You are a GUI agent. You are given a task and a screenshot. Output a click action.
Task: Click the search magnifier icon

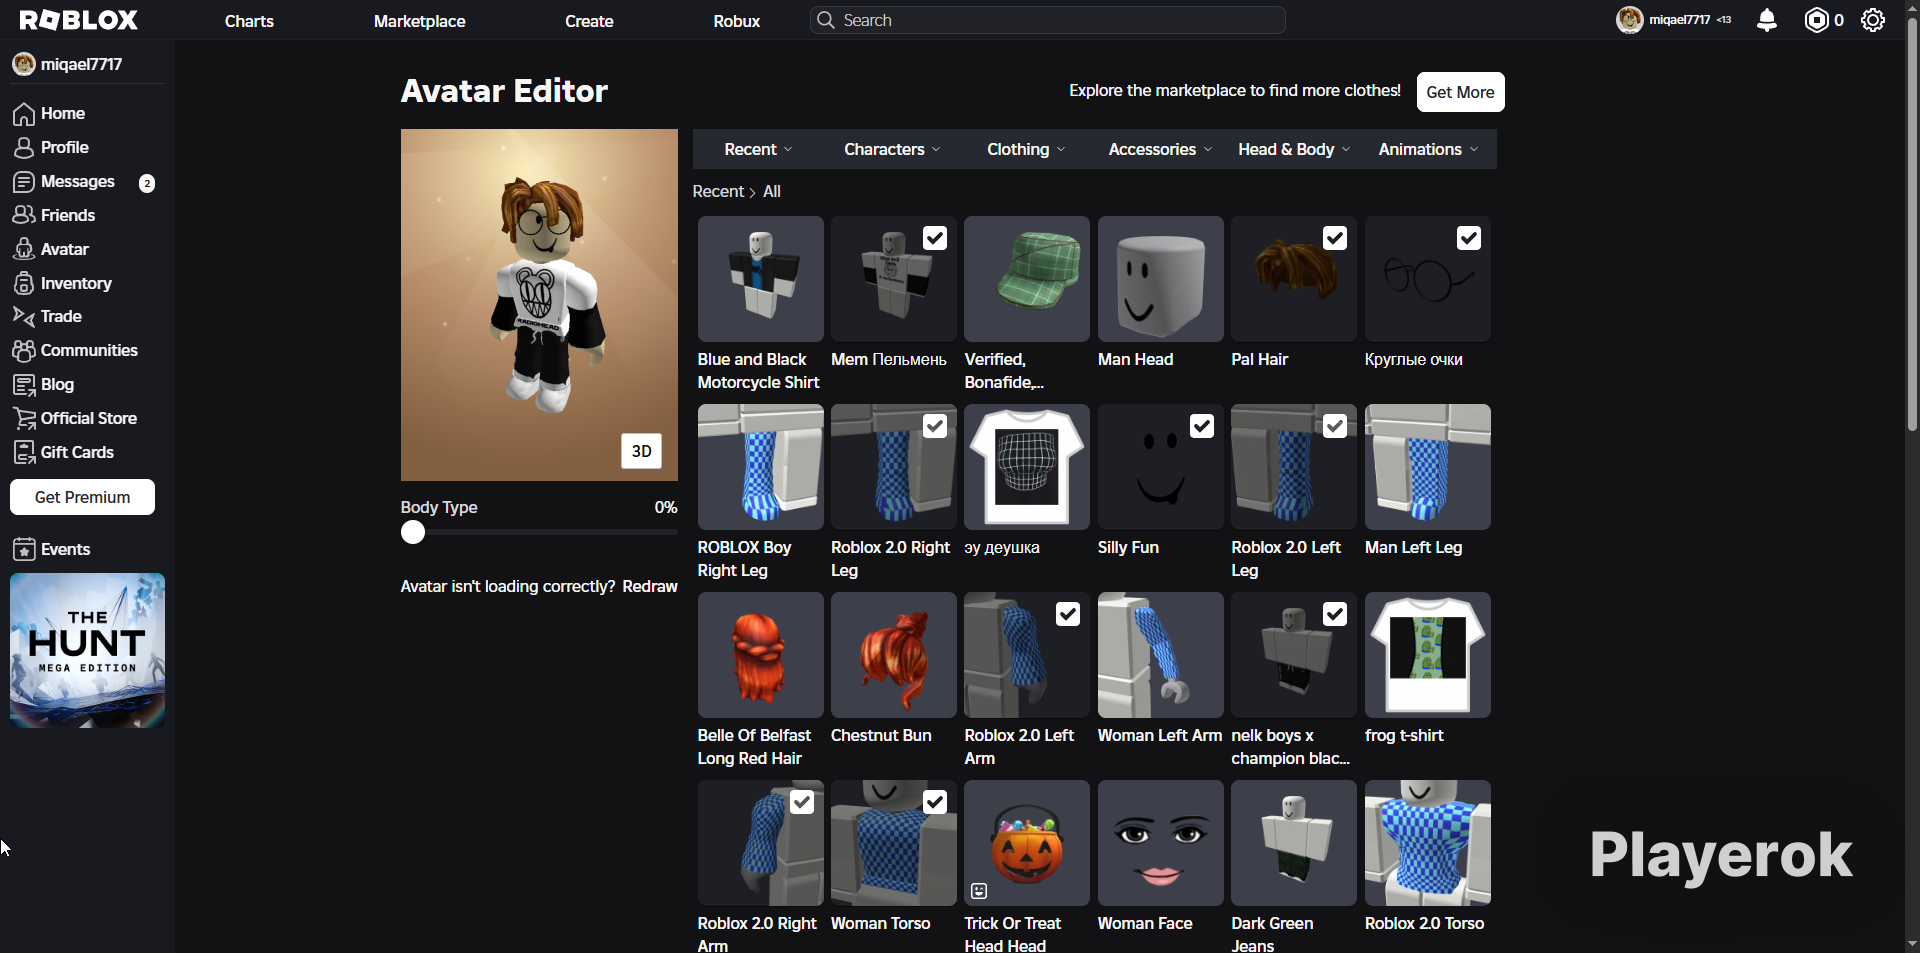pyautogui.click(x=825, y=20)
